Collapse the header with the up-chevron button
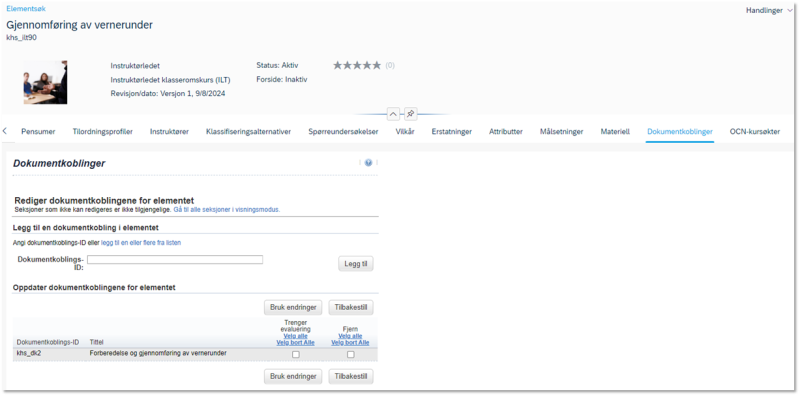 click(393, 115)
